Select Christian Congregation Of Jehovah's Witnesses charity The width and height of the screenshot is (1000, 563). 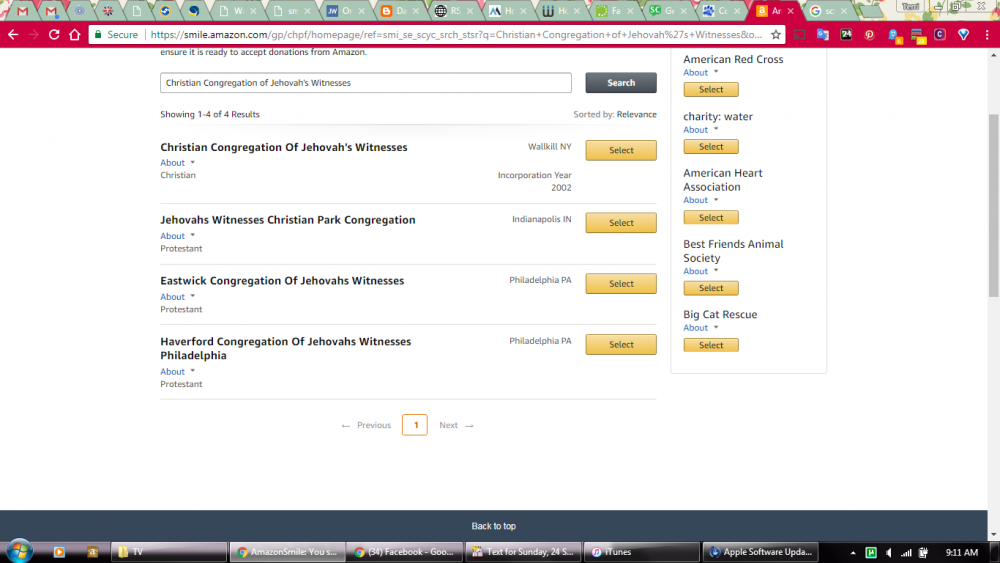(621, 150)
